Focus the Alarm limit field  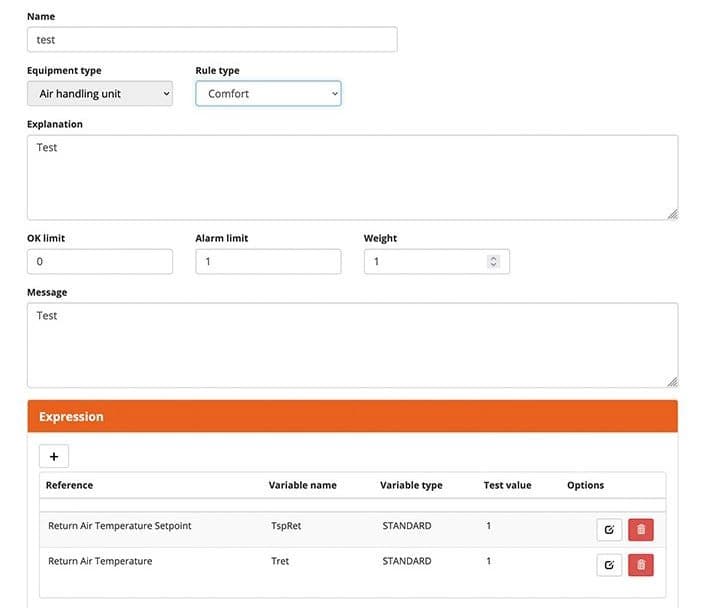pos(268,262)
